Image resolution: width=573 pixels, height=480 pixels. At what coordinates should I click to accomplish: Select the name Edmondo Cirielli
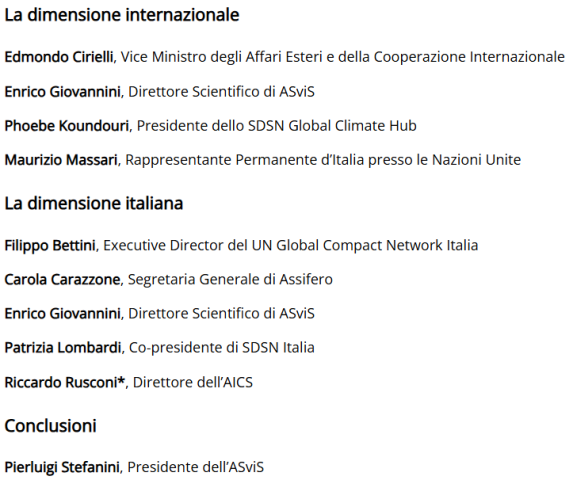point(59,57)
